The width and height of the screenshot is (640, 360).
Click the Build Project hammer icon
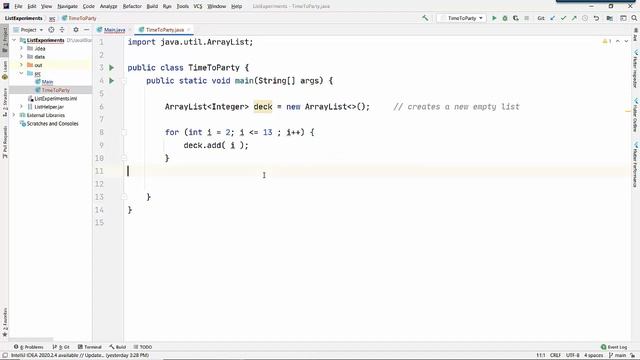tap(425, 18)
